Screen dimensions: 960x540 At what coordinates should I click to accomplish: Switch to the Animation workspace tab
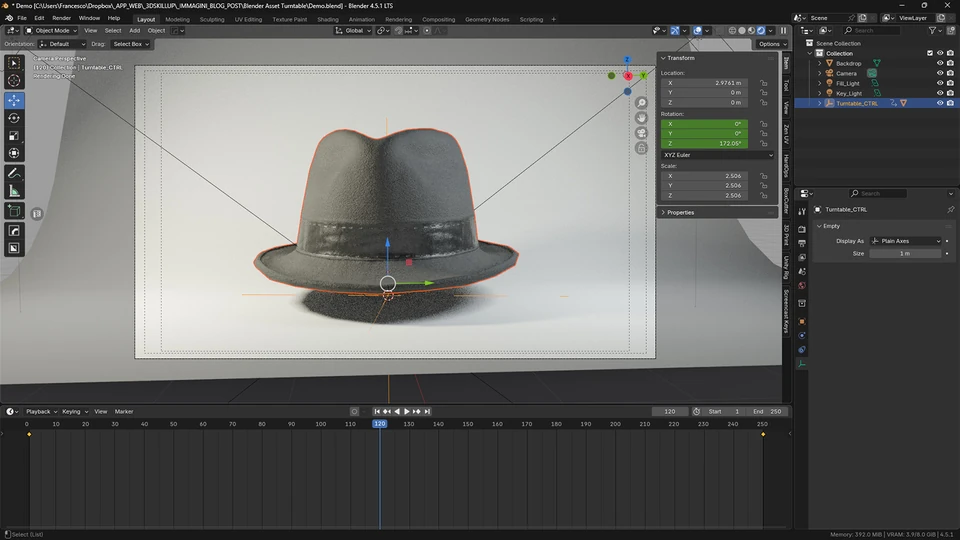click(x=362, y=20)
